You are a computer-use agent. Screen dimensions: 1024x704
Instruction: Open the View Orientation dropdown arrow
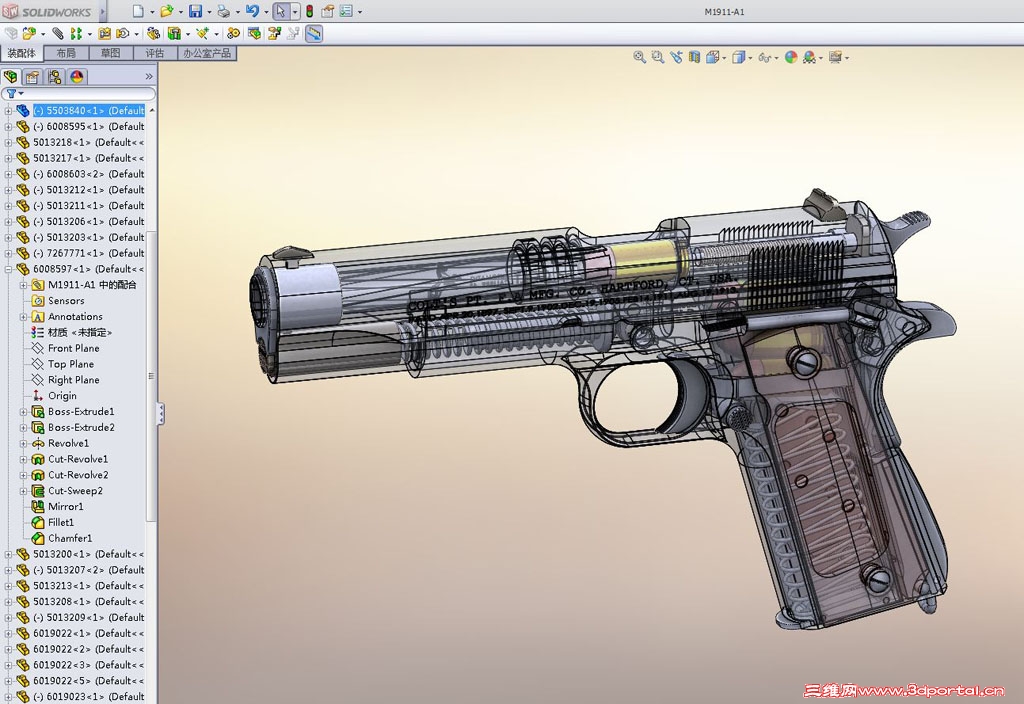pos(724,58)
